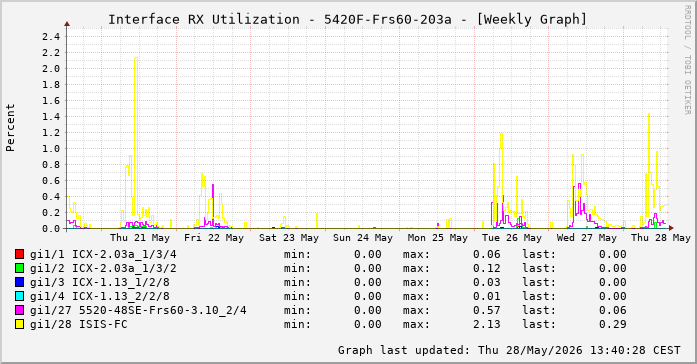The image size is (697, 364).
Task: Click the Graph last updated timestamp
Action: (509, 350)
